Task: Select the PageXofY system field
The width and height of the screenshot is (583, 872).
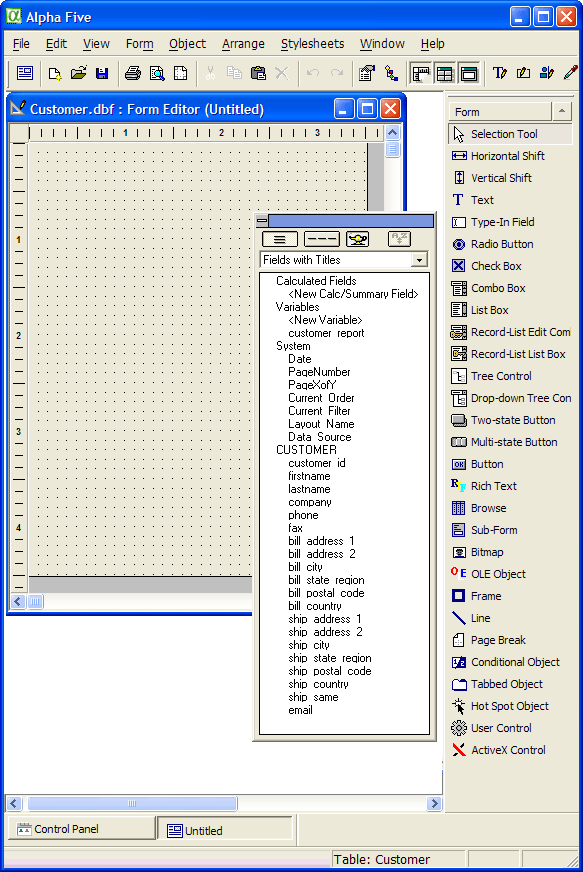Action: [312, 385]
